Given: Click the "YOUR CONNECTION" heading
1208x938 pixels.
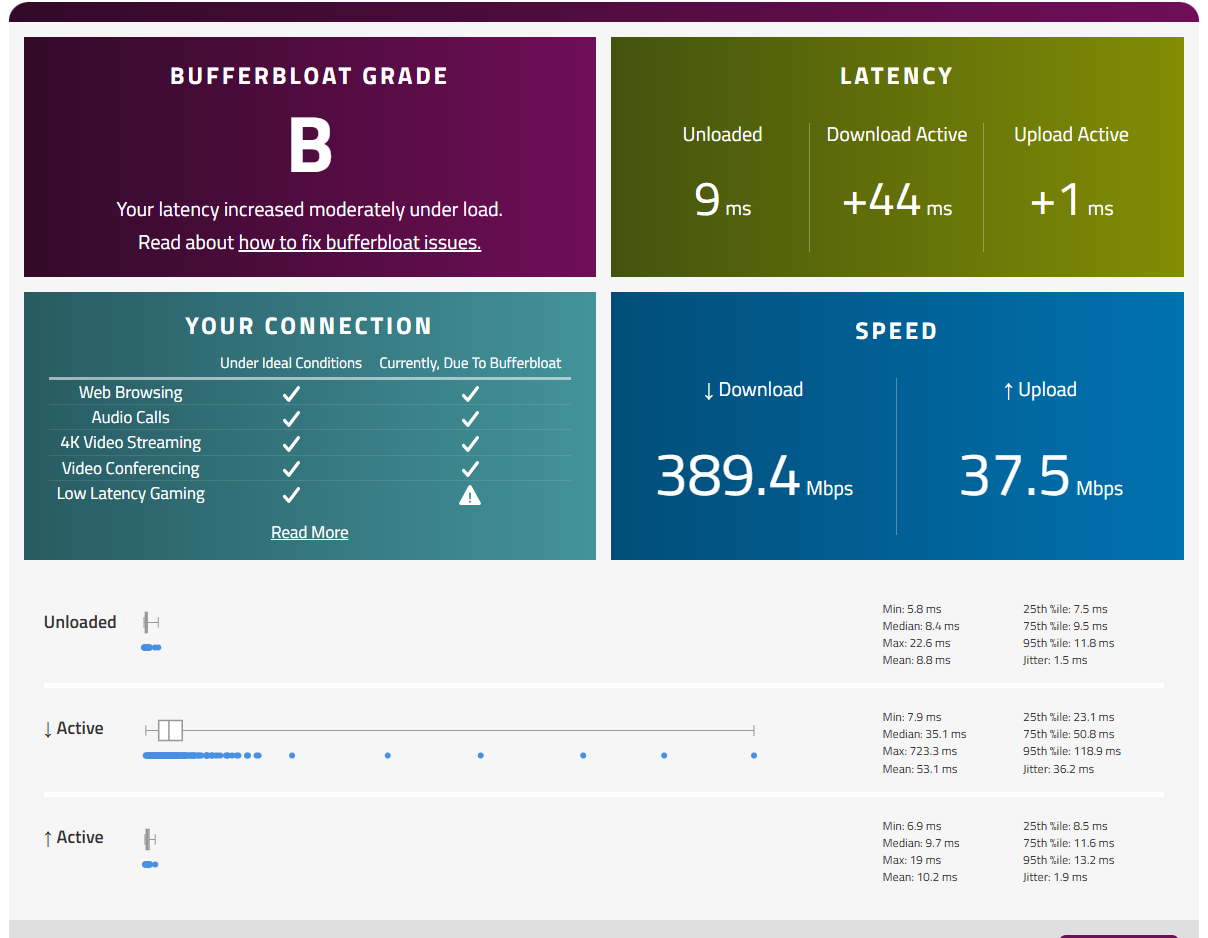Looking at the screenshot, I should (309, 326).
